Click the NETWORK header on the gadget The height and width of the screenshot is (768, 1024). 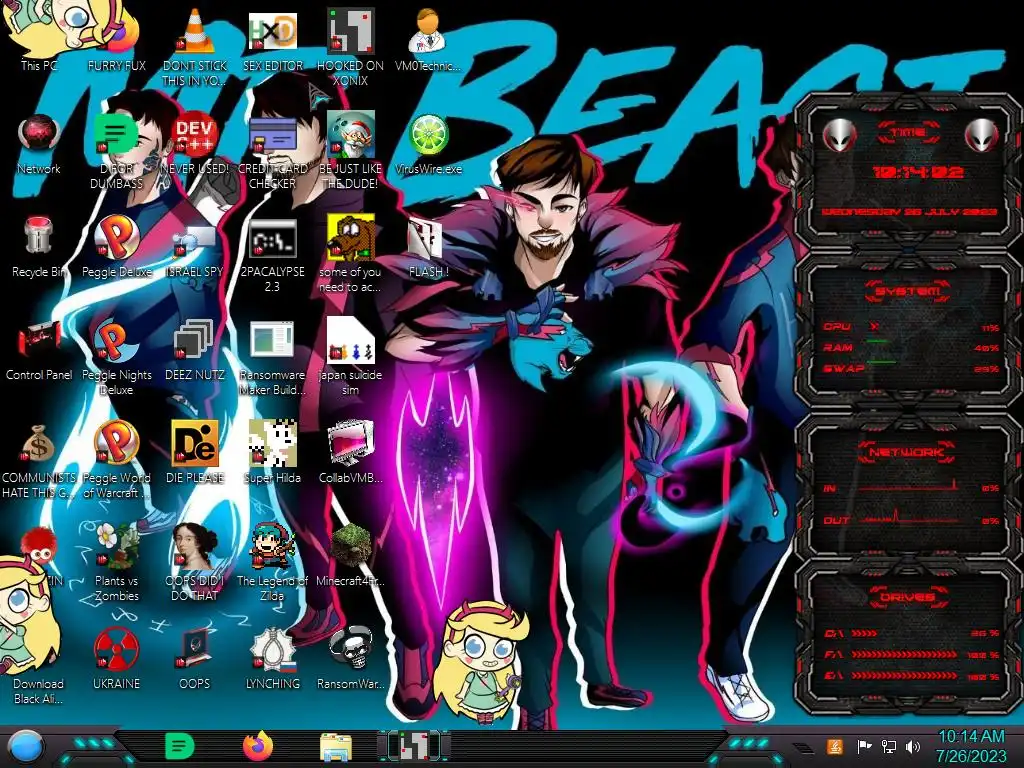tap(906, 452)
